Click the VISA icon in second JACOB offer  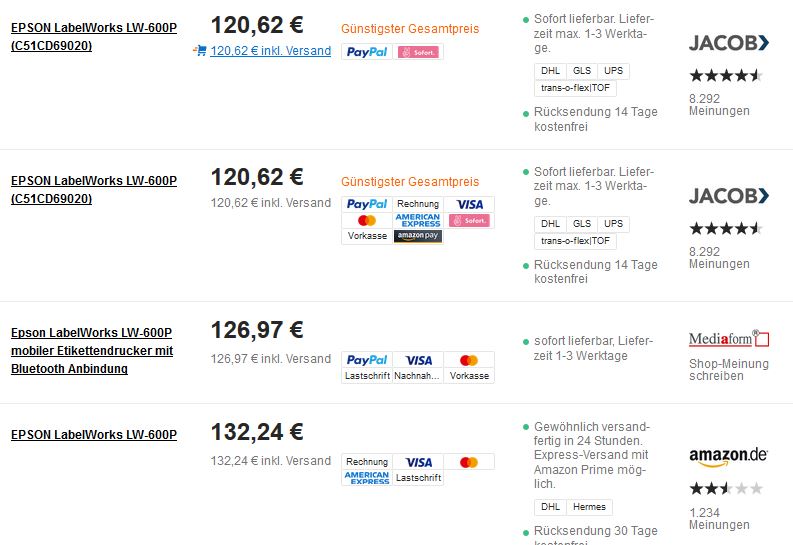(x=469, y=204)
